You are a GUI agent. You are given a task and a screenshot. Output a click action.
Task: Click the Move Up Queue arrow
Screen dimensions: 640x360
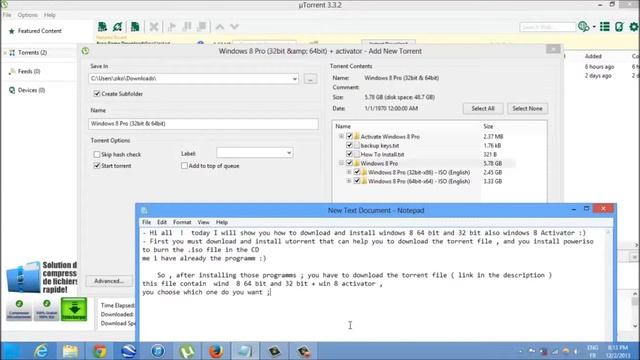220,27
